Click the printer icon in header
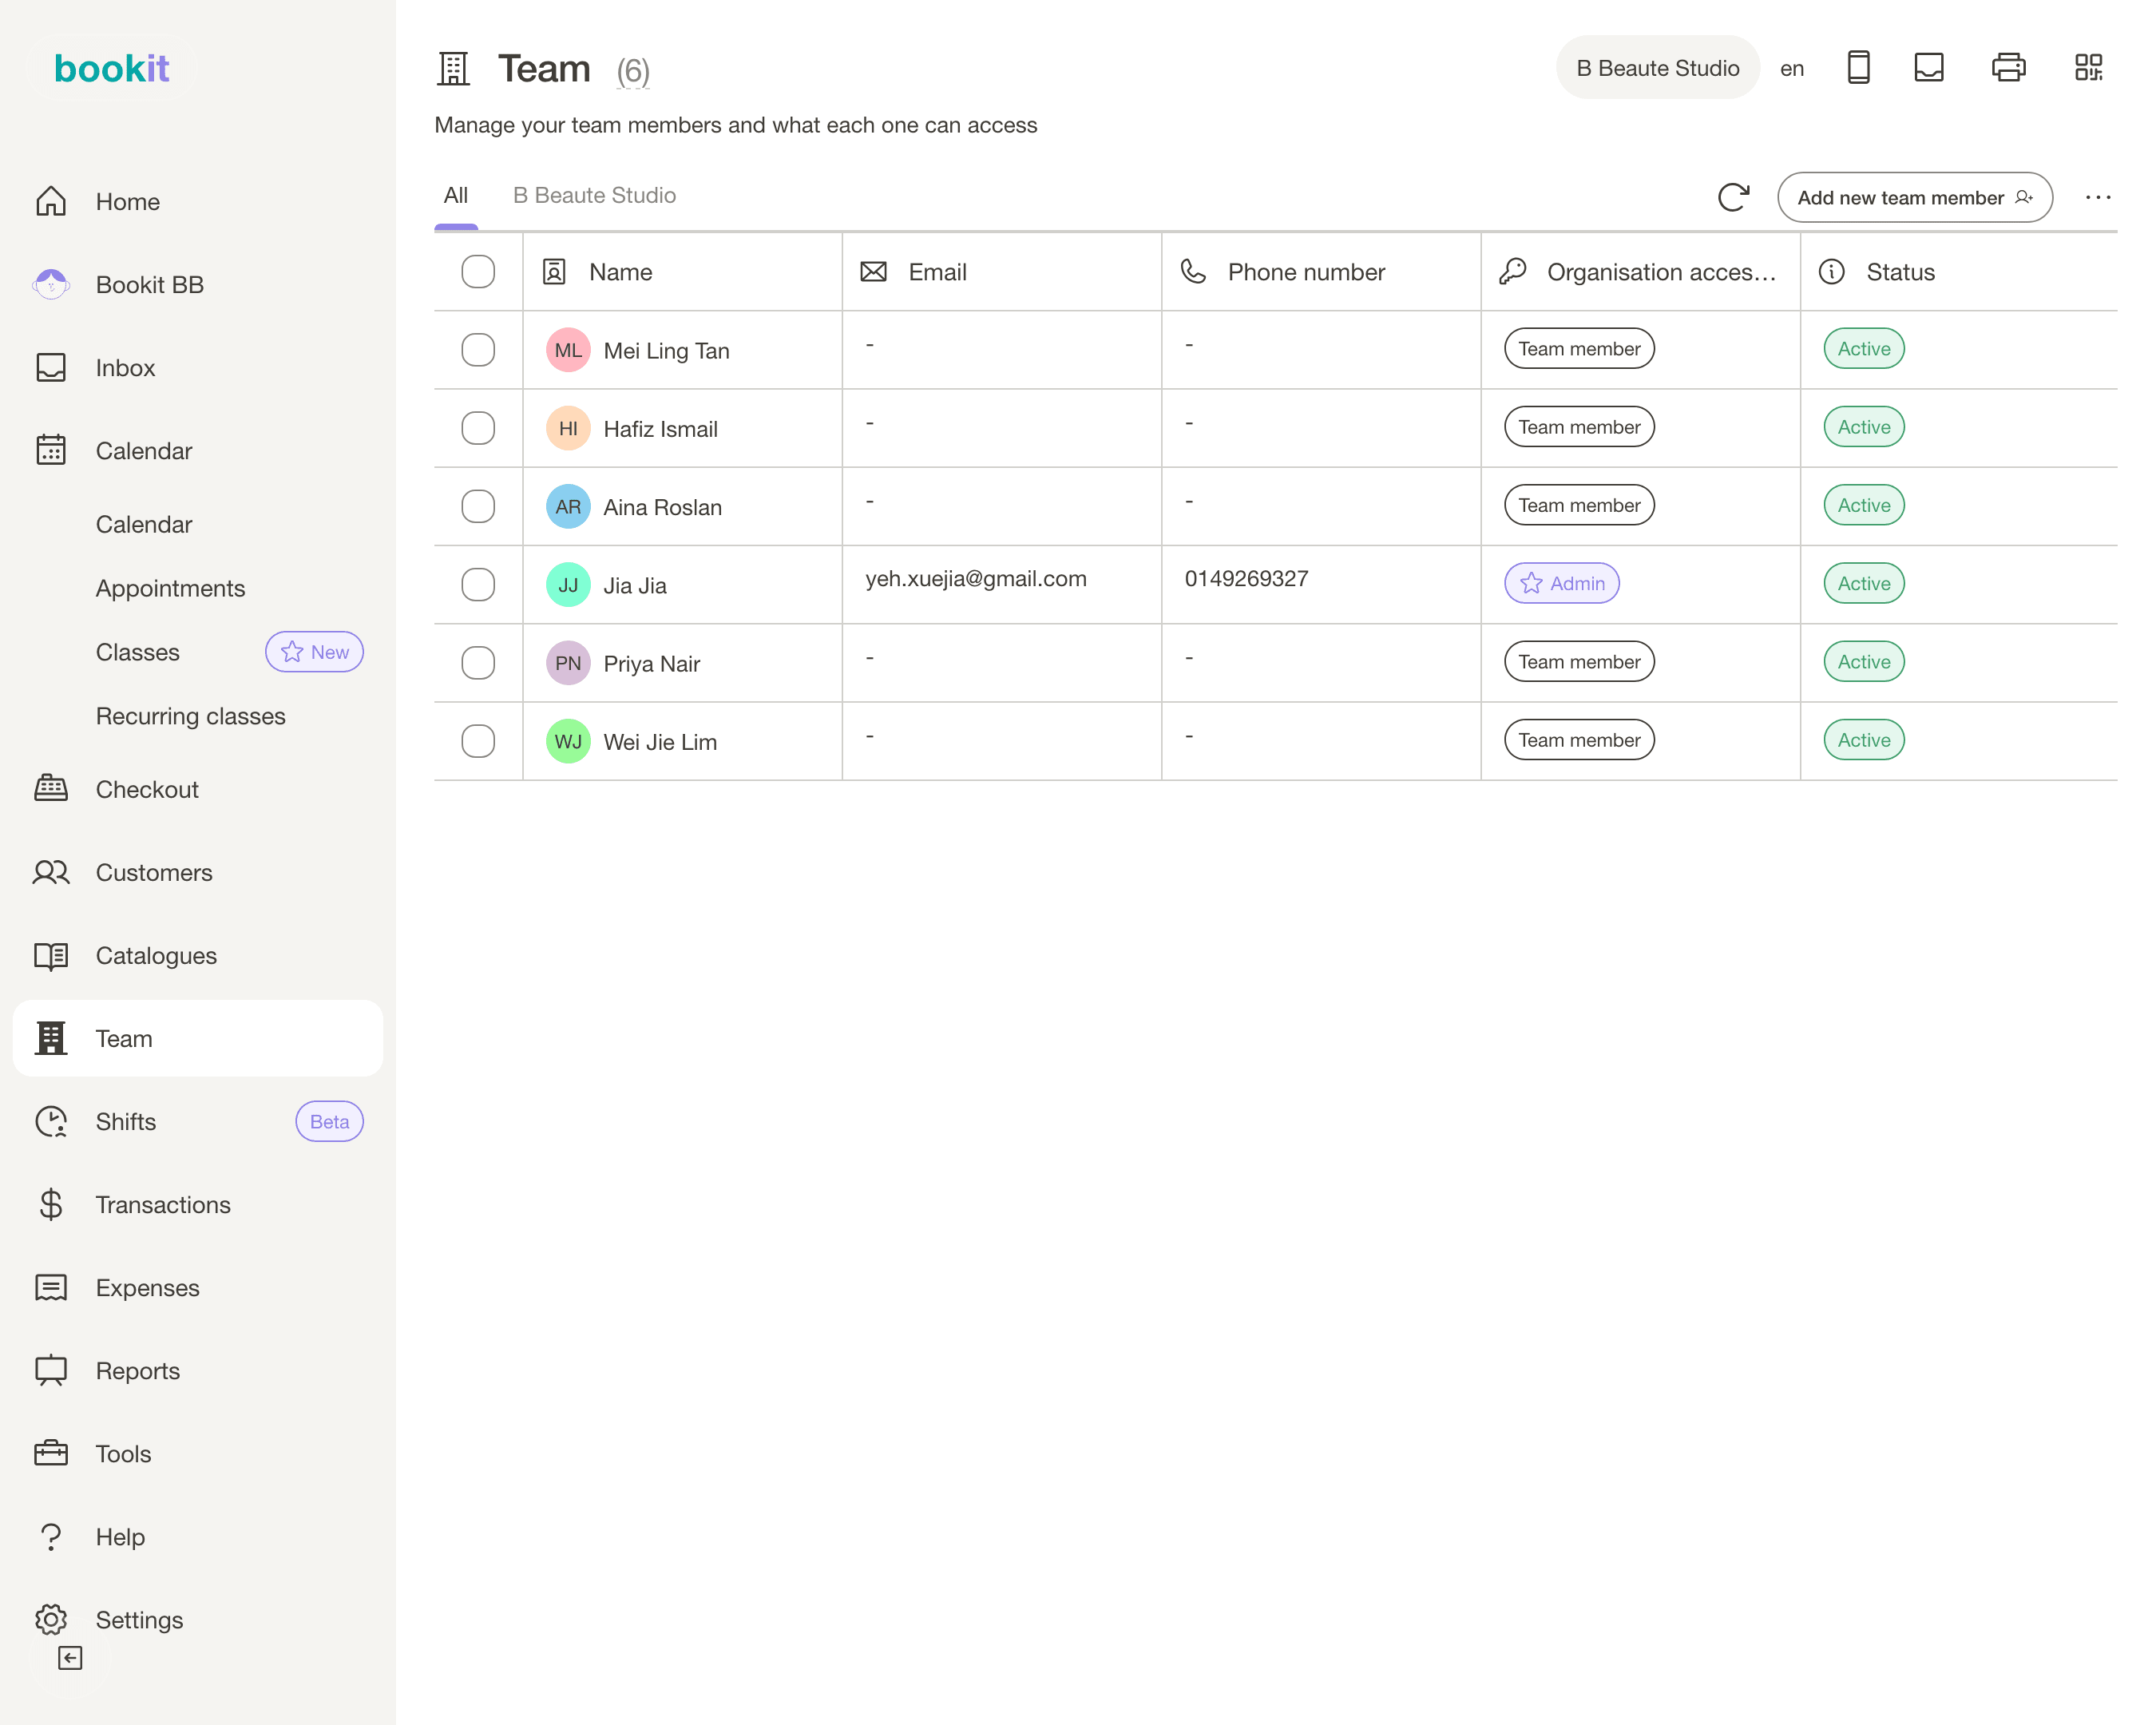The width and height of the screenshot is (2156, 1725). tap(2008, 67)
